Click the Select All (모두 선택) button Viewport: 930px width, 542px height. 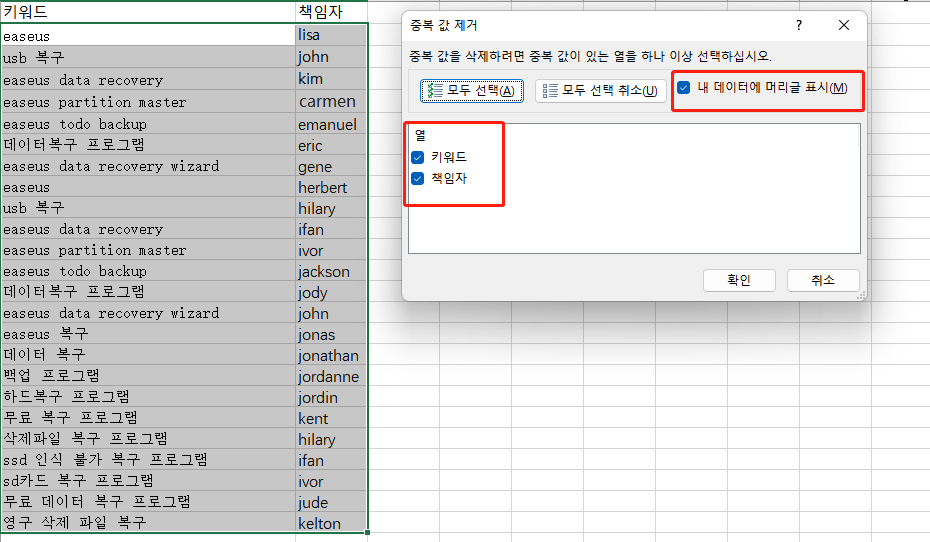tap(472, 91)
